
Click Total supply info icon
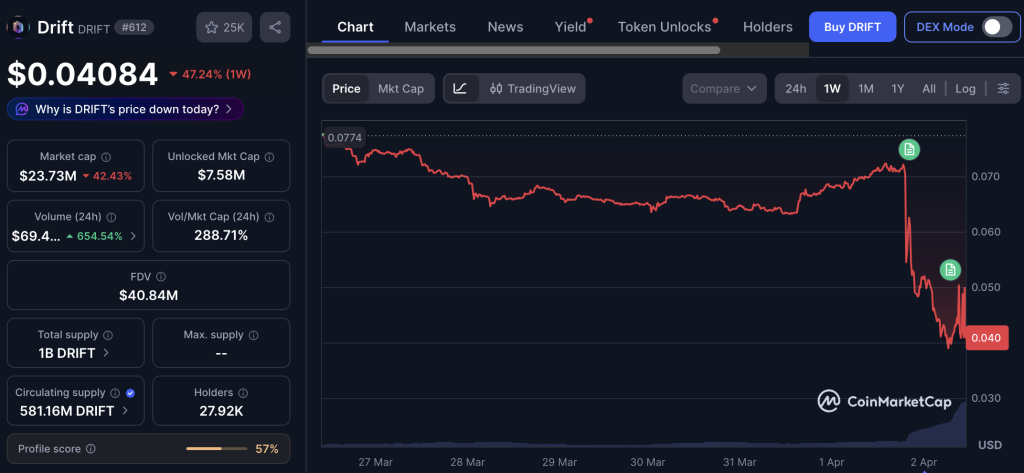pos(108,335)
